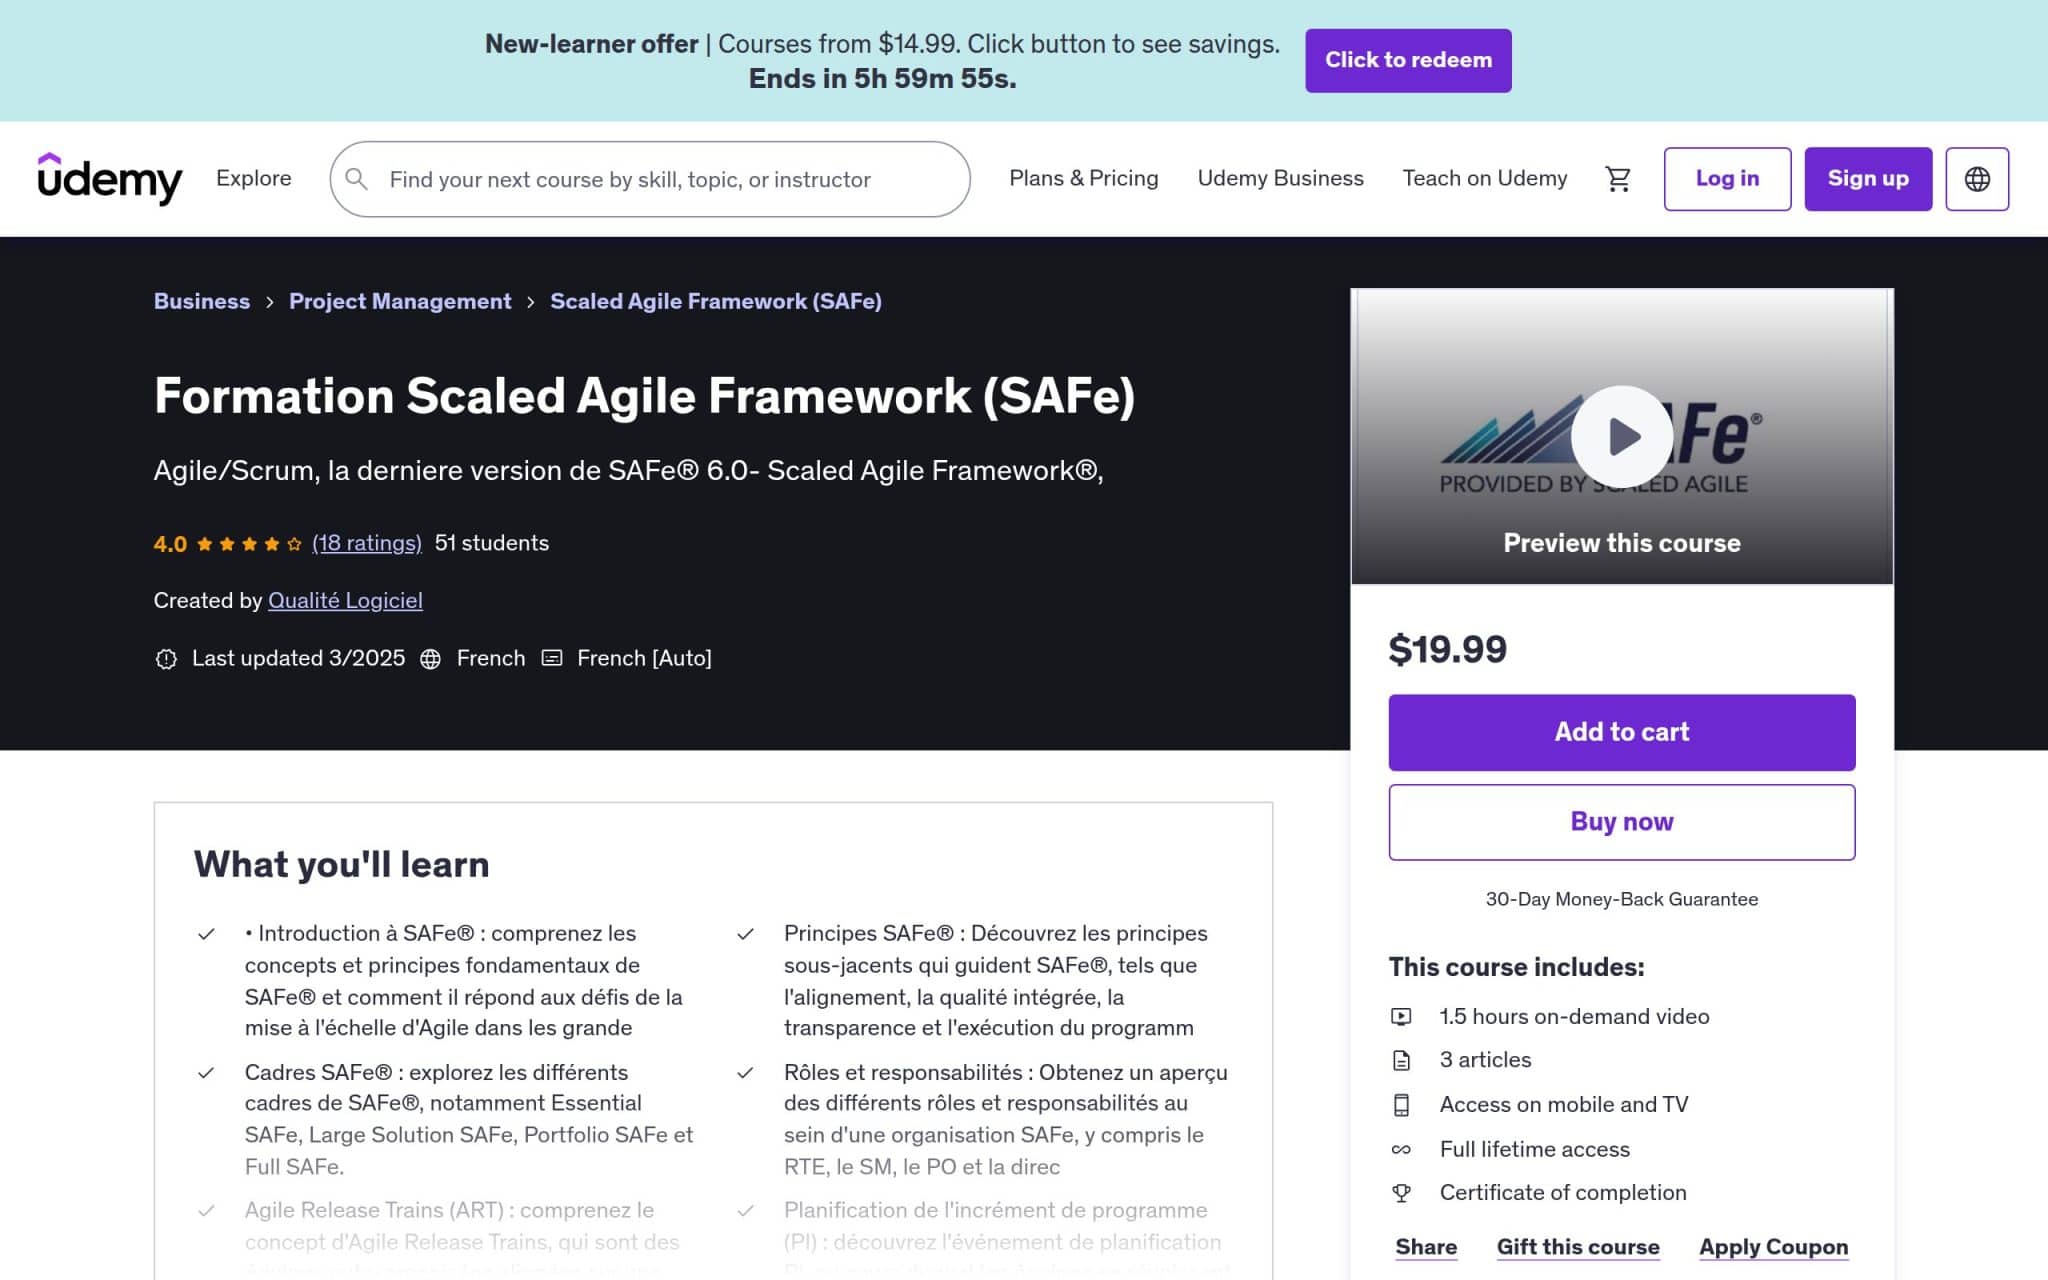Click the course title heading
This screenshot has width=2048, height=1280.
coord(644,396)
